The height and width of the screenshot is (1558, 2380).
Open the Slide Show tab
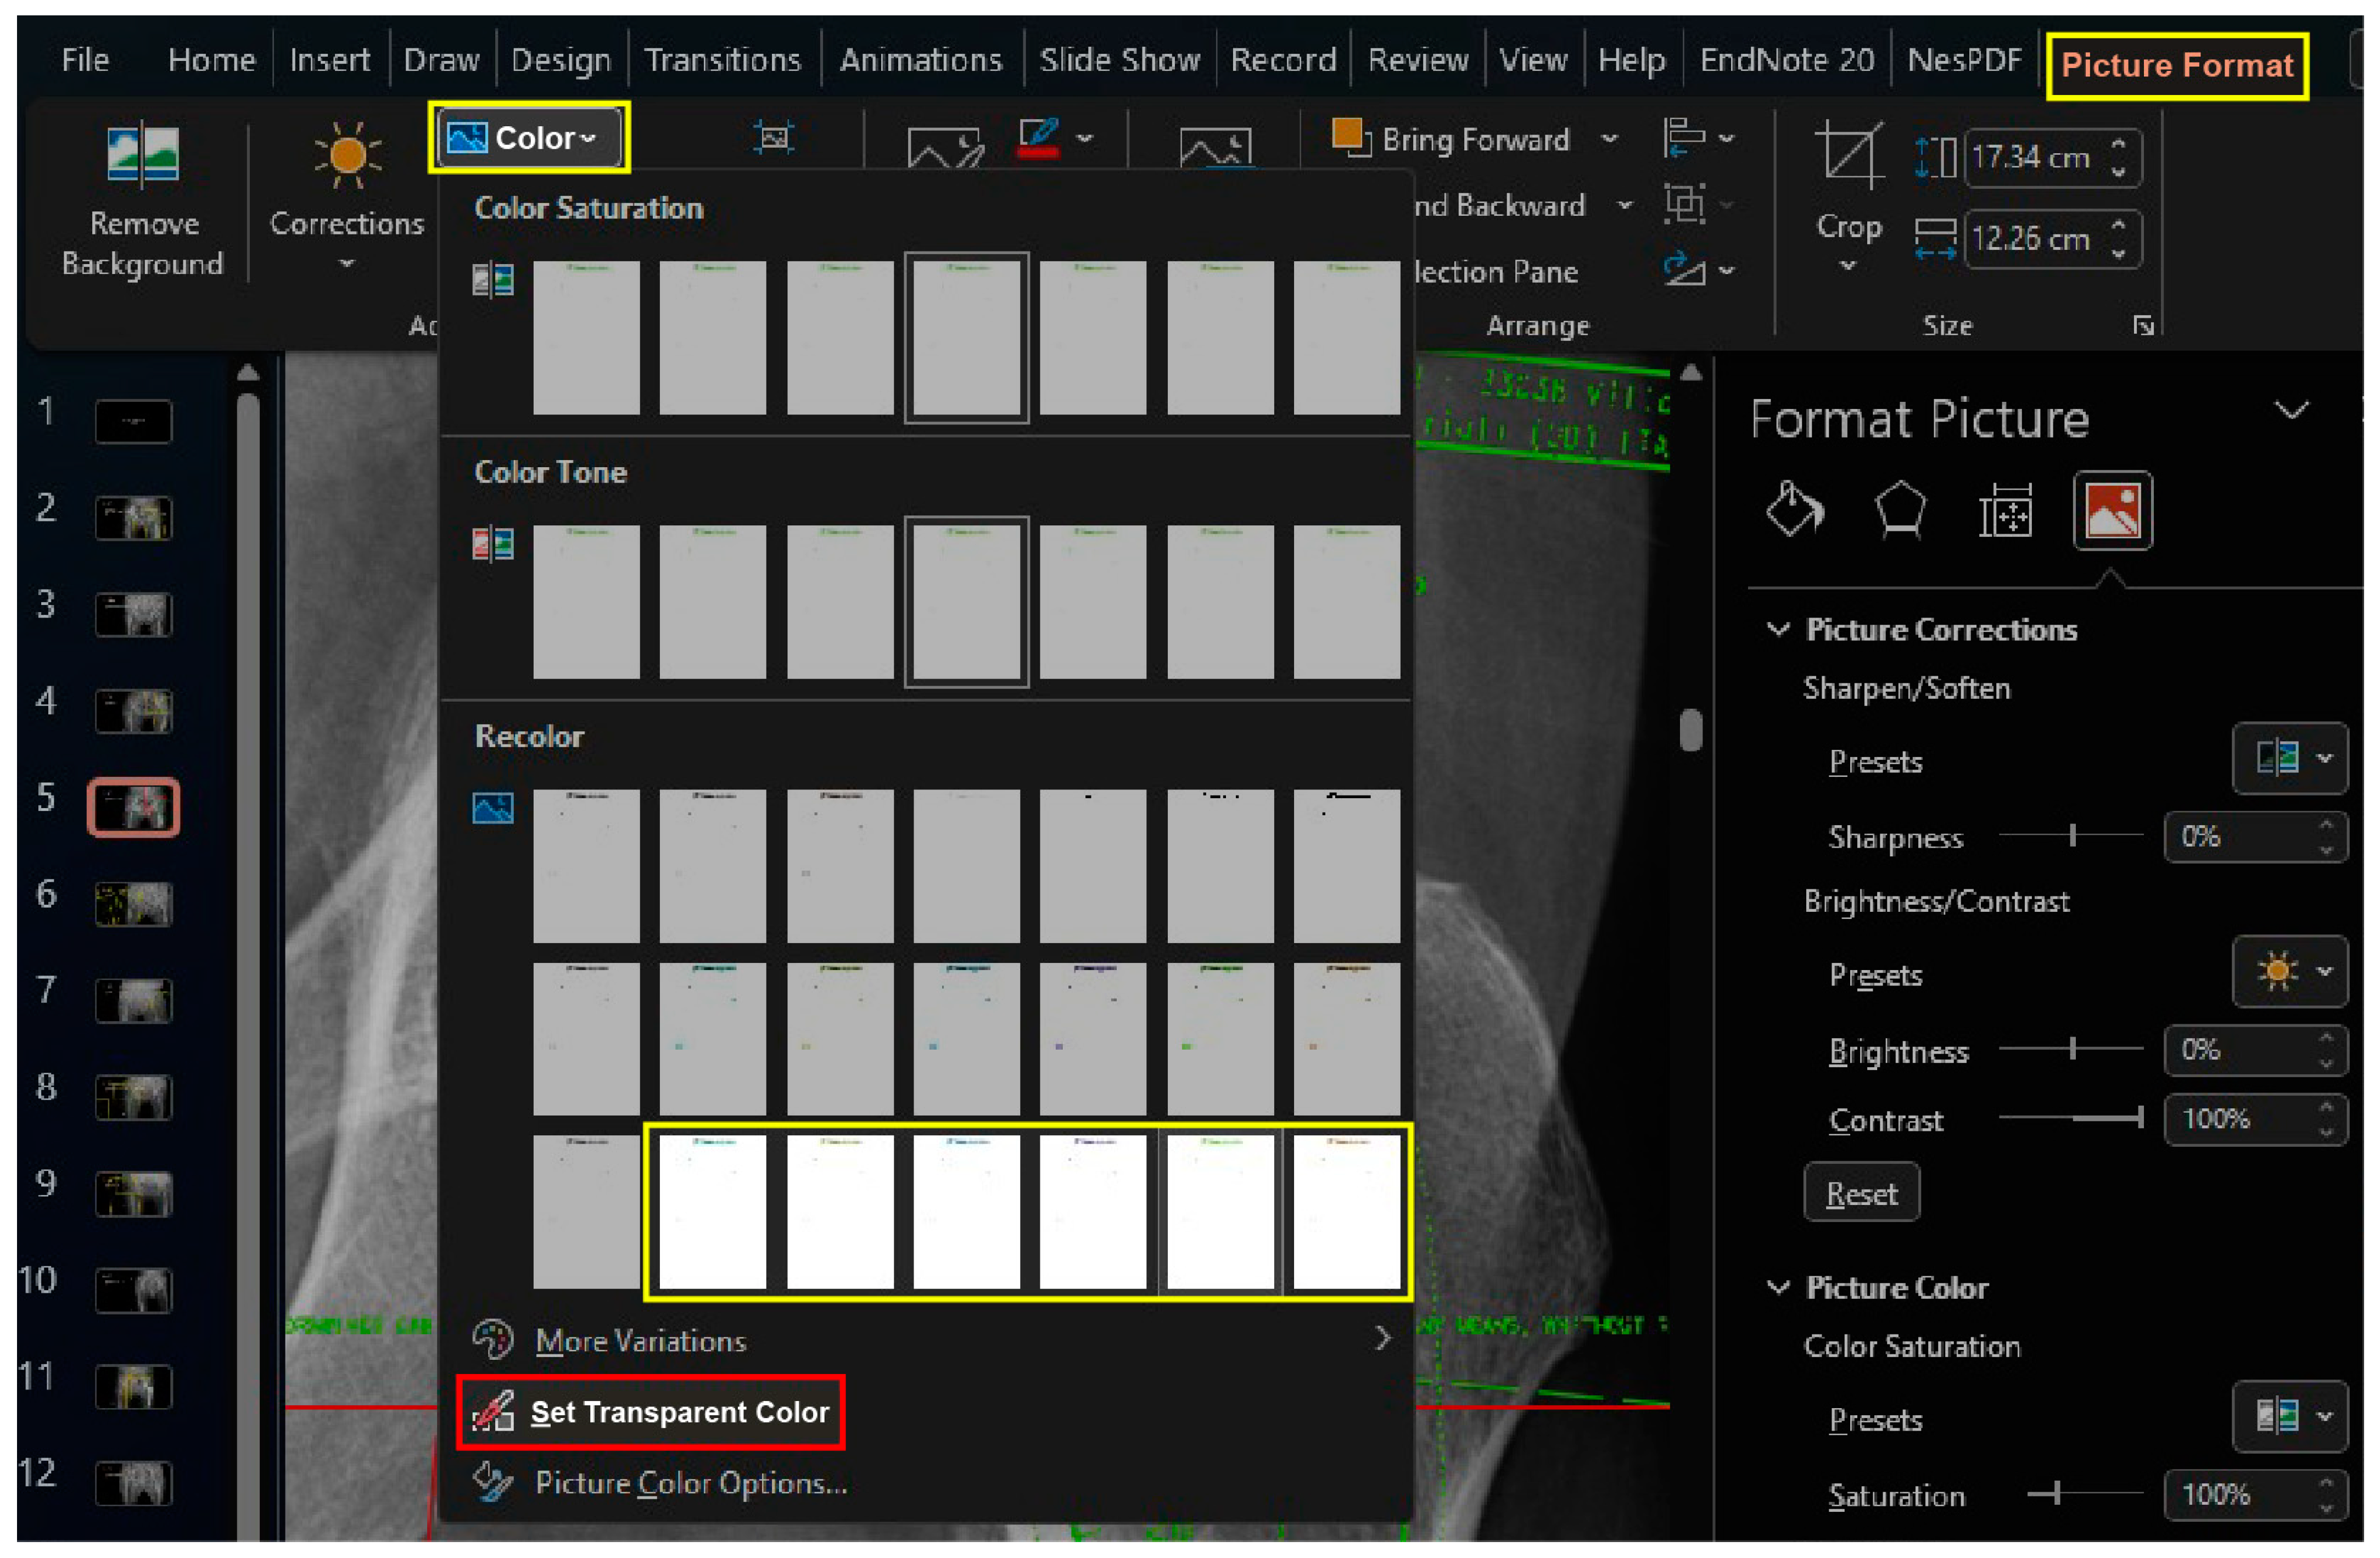click(1119, 60)
